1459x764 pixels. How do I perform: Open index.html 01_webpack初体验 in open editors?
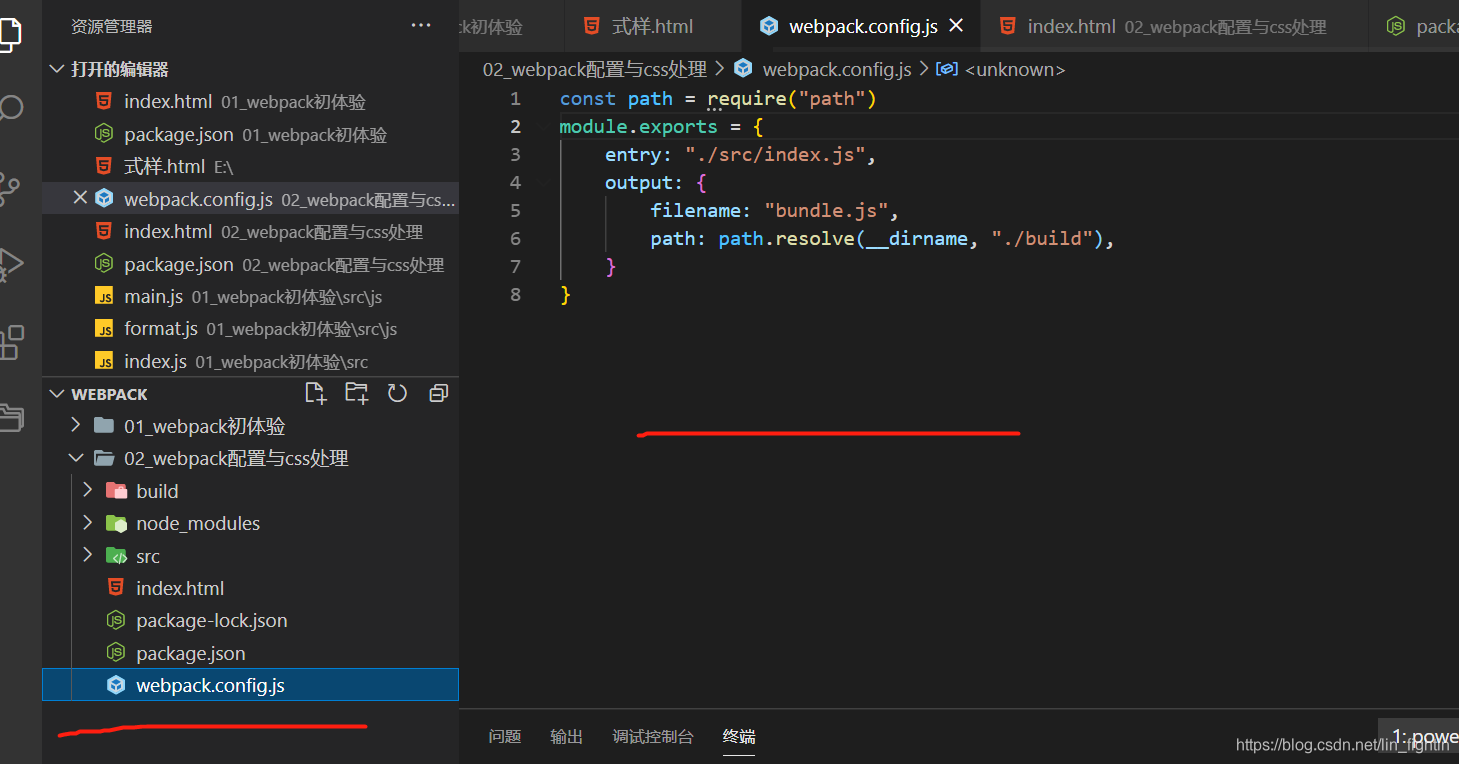coord(250,102)
